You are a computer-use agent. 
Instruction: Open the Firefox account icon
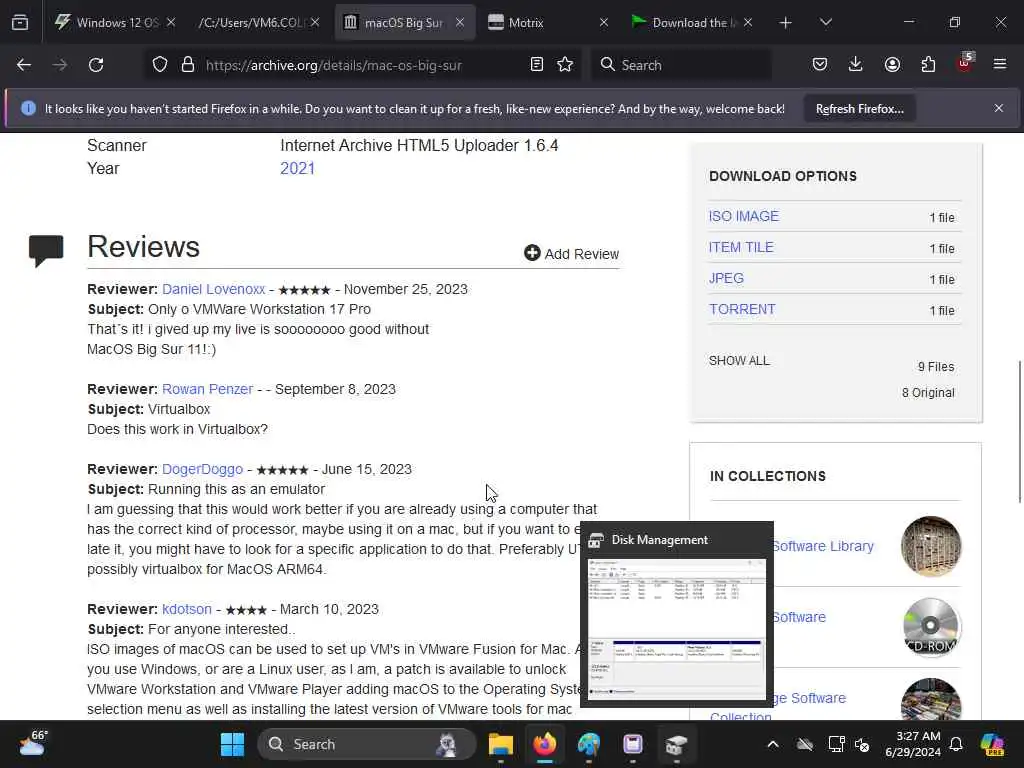click(x=892, y=64)
